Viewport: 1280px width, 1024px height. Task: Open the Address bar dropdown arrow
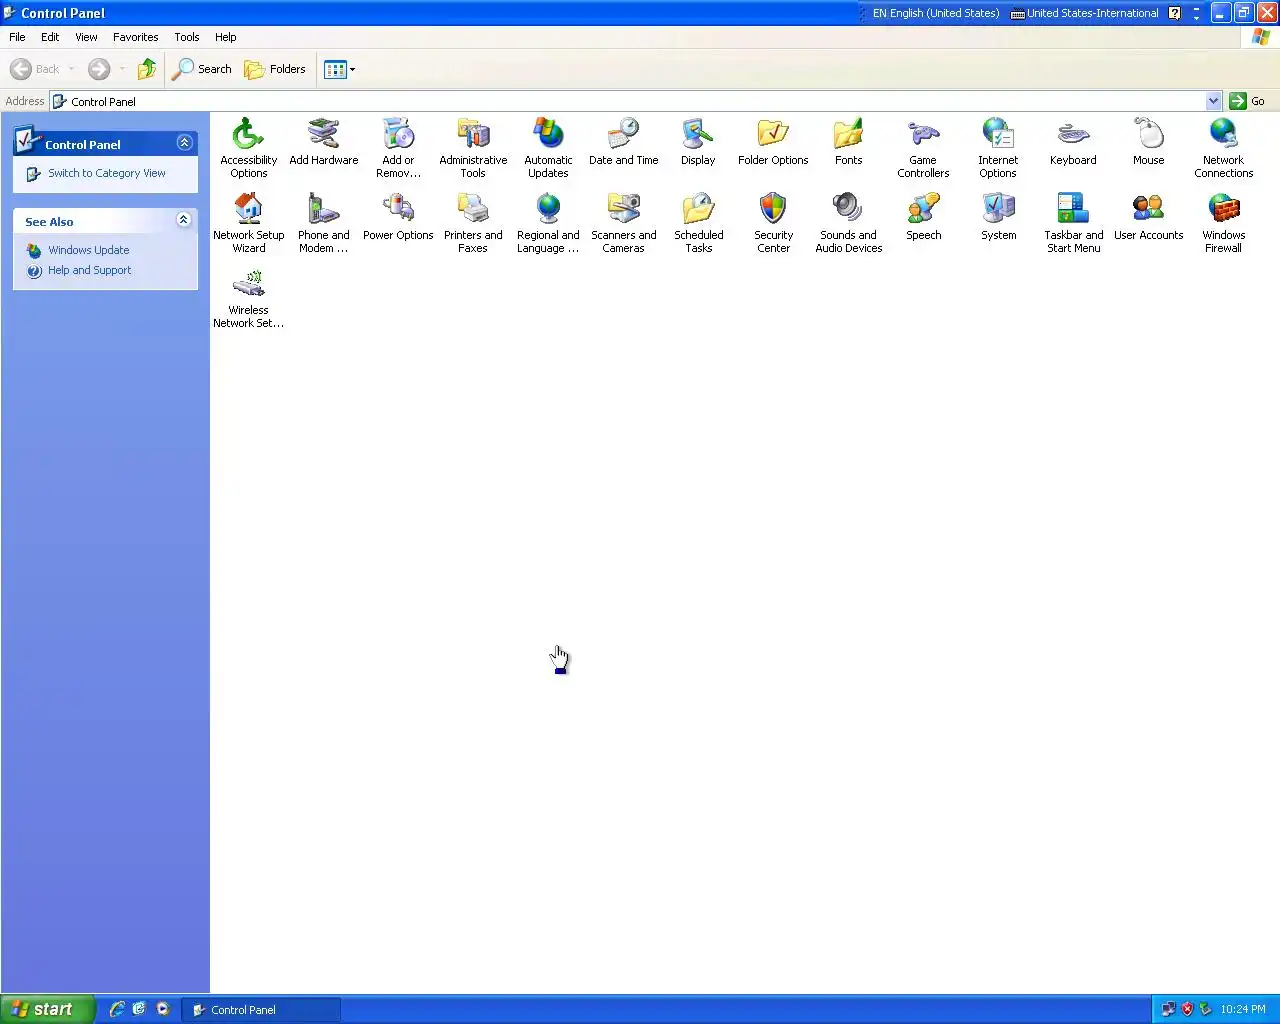pos(1213,101)
